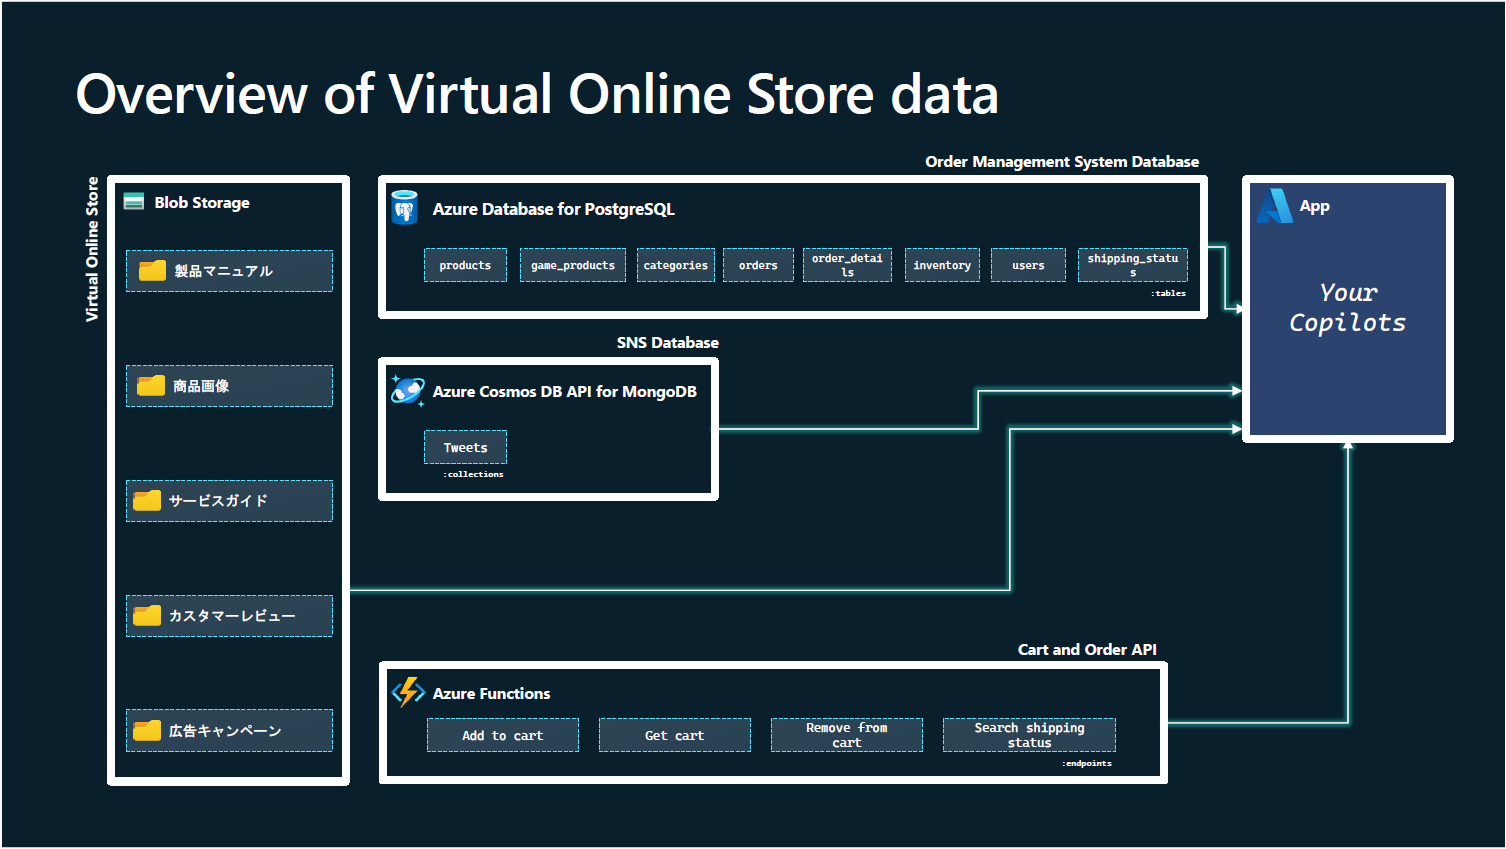Select the orders table box
Viewport: 1506px width, 849px height.
point(758,265)
